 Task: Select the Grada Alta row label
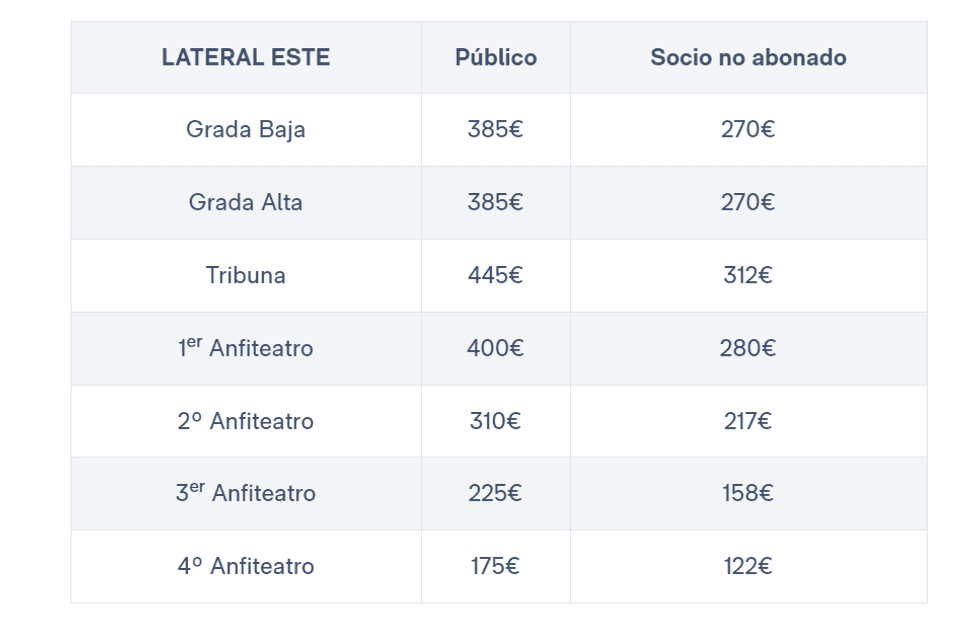click(x=245, y=203)
